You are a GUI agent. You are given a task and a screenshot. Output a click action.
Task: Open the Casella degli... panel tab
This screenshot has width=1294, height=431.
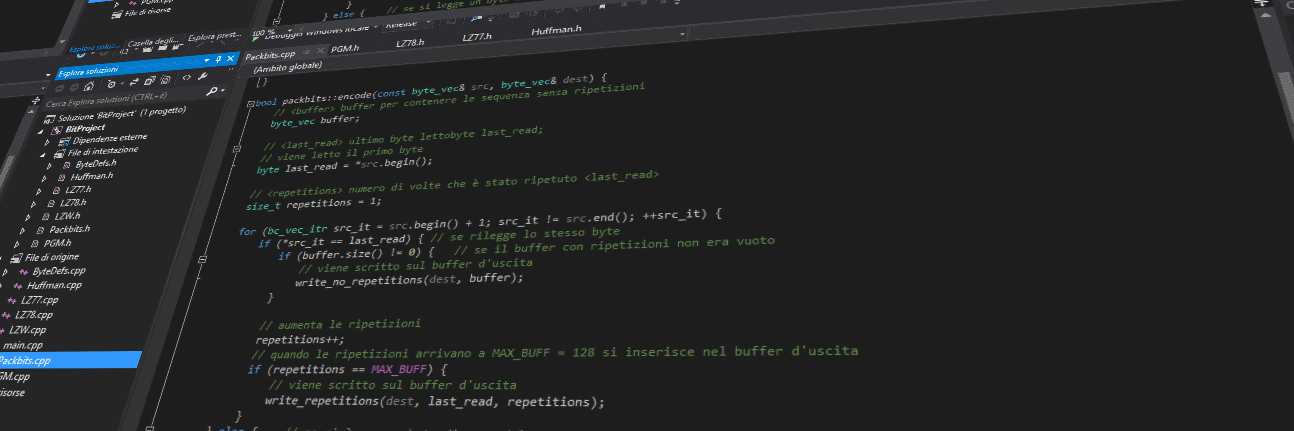[153, 42]
